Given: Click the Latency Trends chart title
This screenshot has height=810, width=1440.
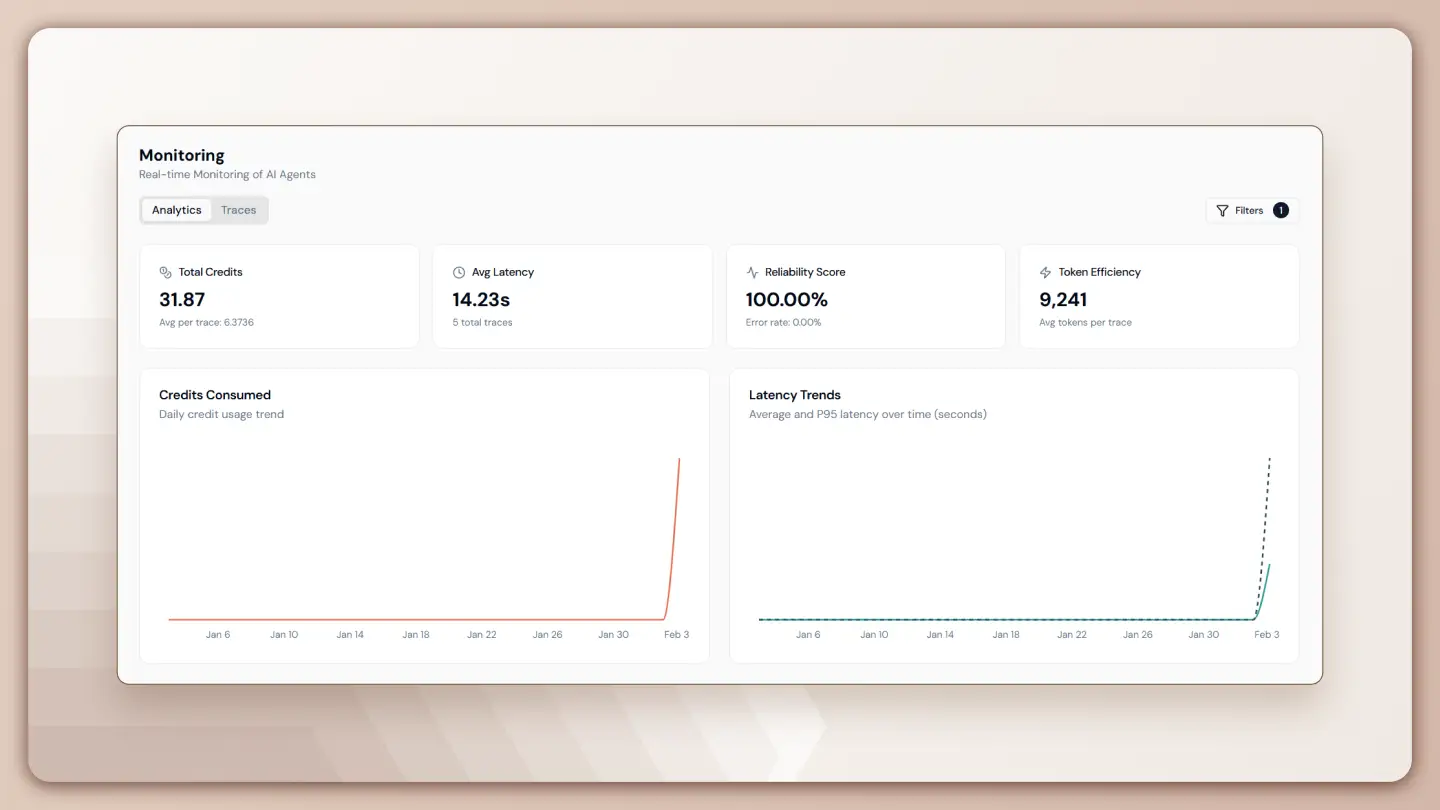Looking at the screenshot, I should pos(795,395).
